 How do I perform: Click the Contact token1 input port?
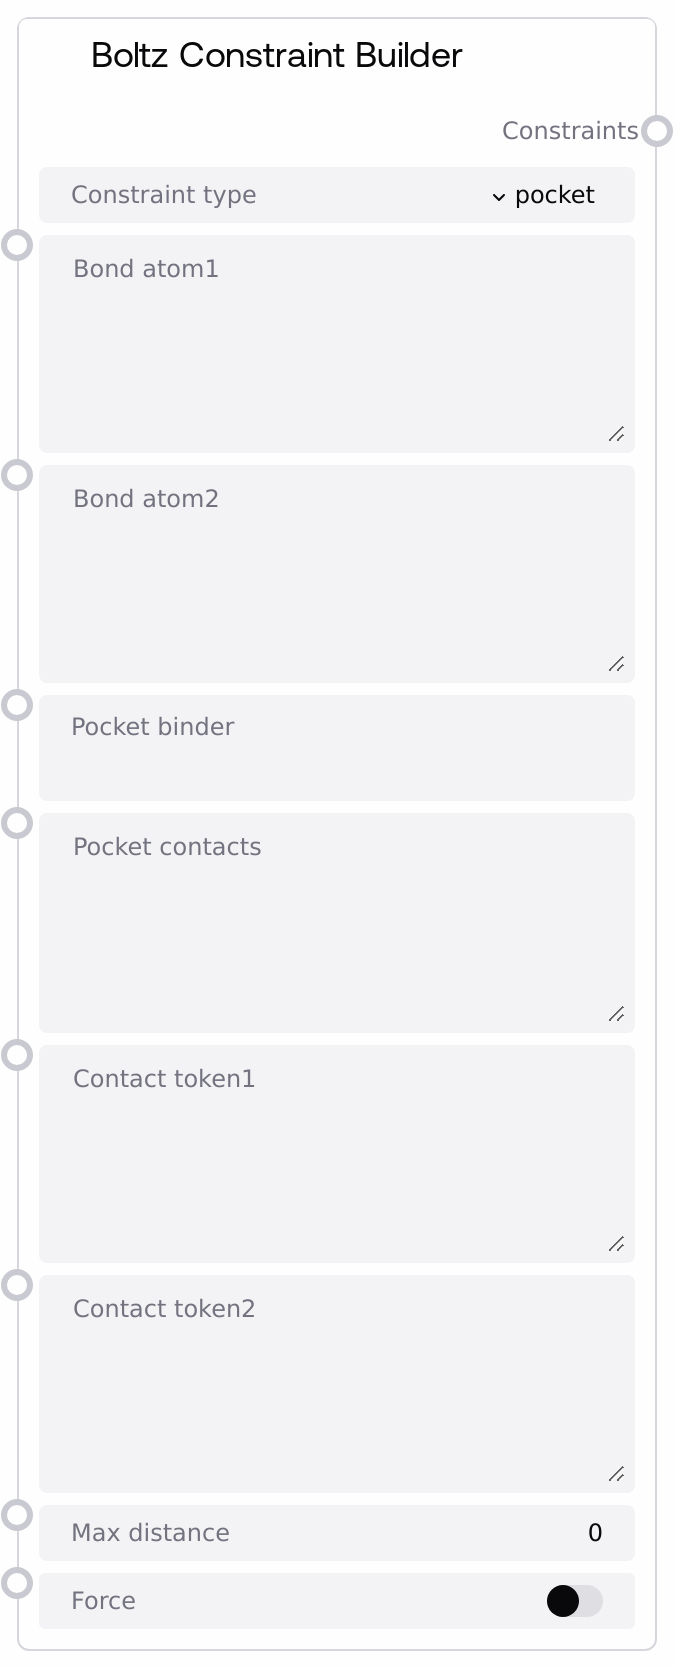point(17,1055)
